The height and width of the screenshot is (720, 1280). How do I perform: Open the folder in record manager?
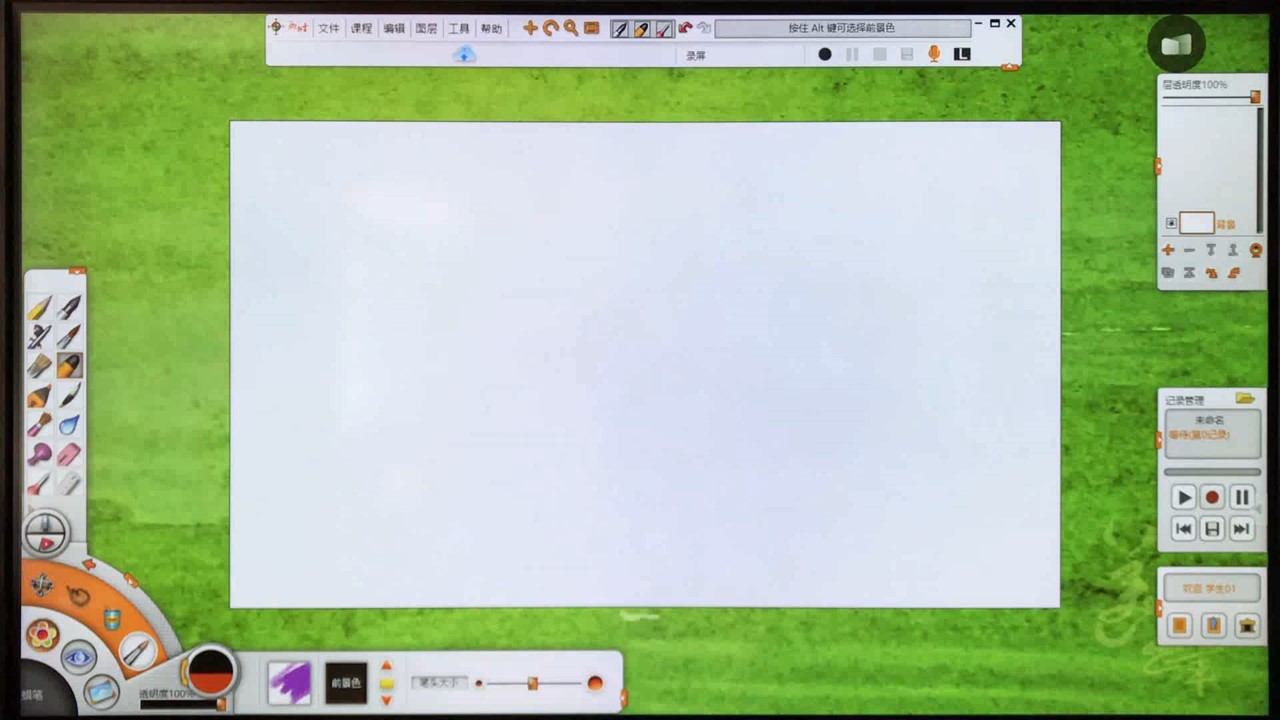[x=1245, y=399]
